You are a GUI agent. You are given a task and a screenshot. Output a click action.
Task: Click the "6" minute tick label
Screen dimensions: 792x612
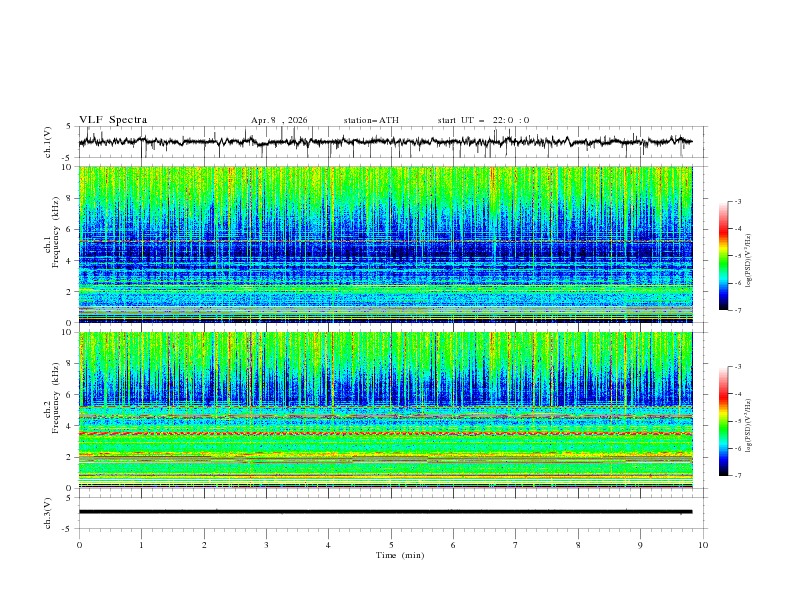click(453, 545)
